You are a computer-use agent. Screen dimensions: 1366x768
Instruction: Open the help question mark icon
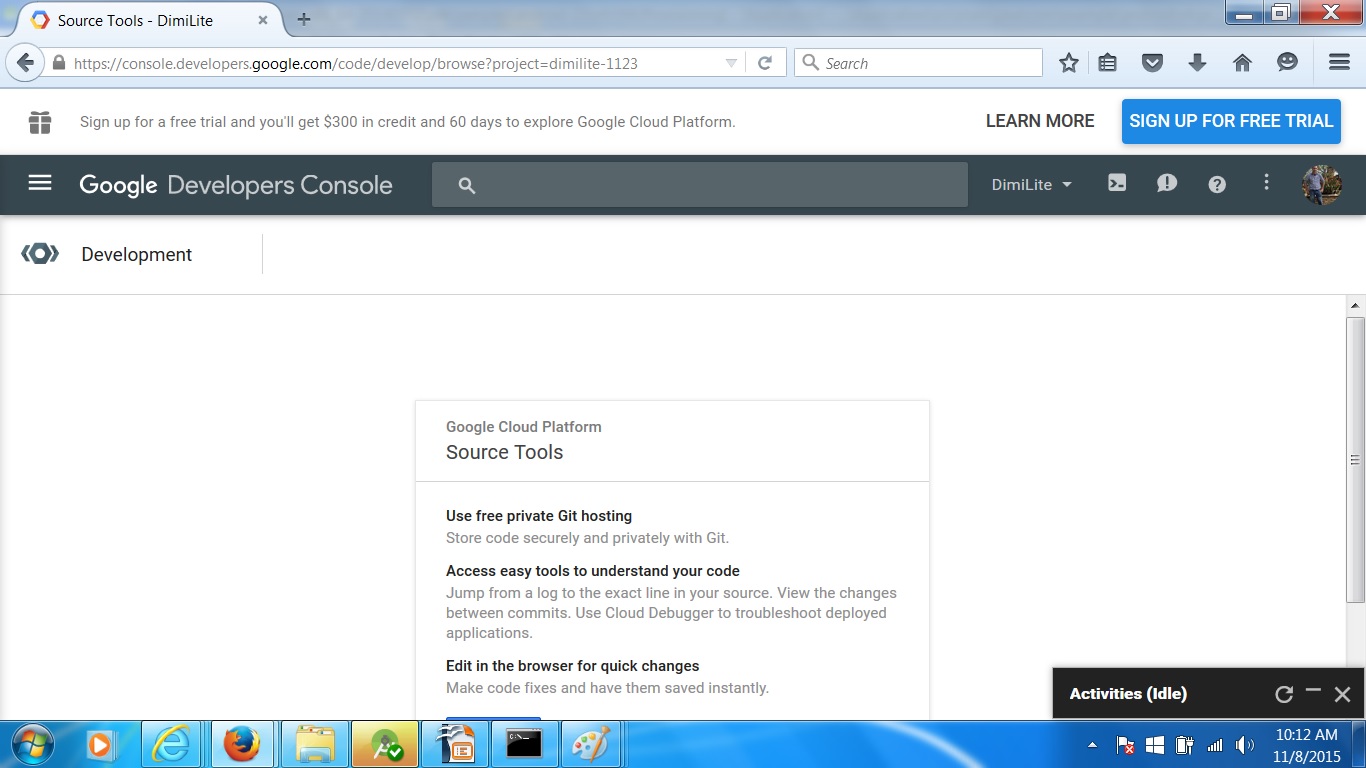(x=1217, y=184)
